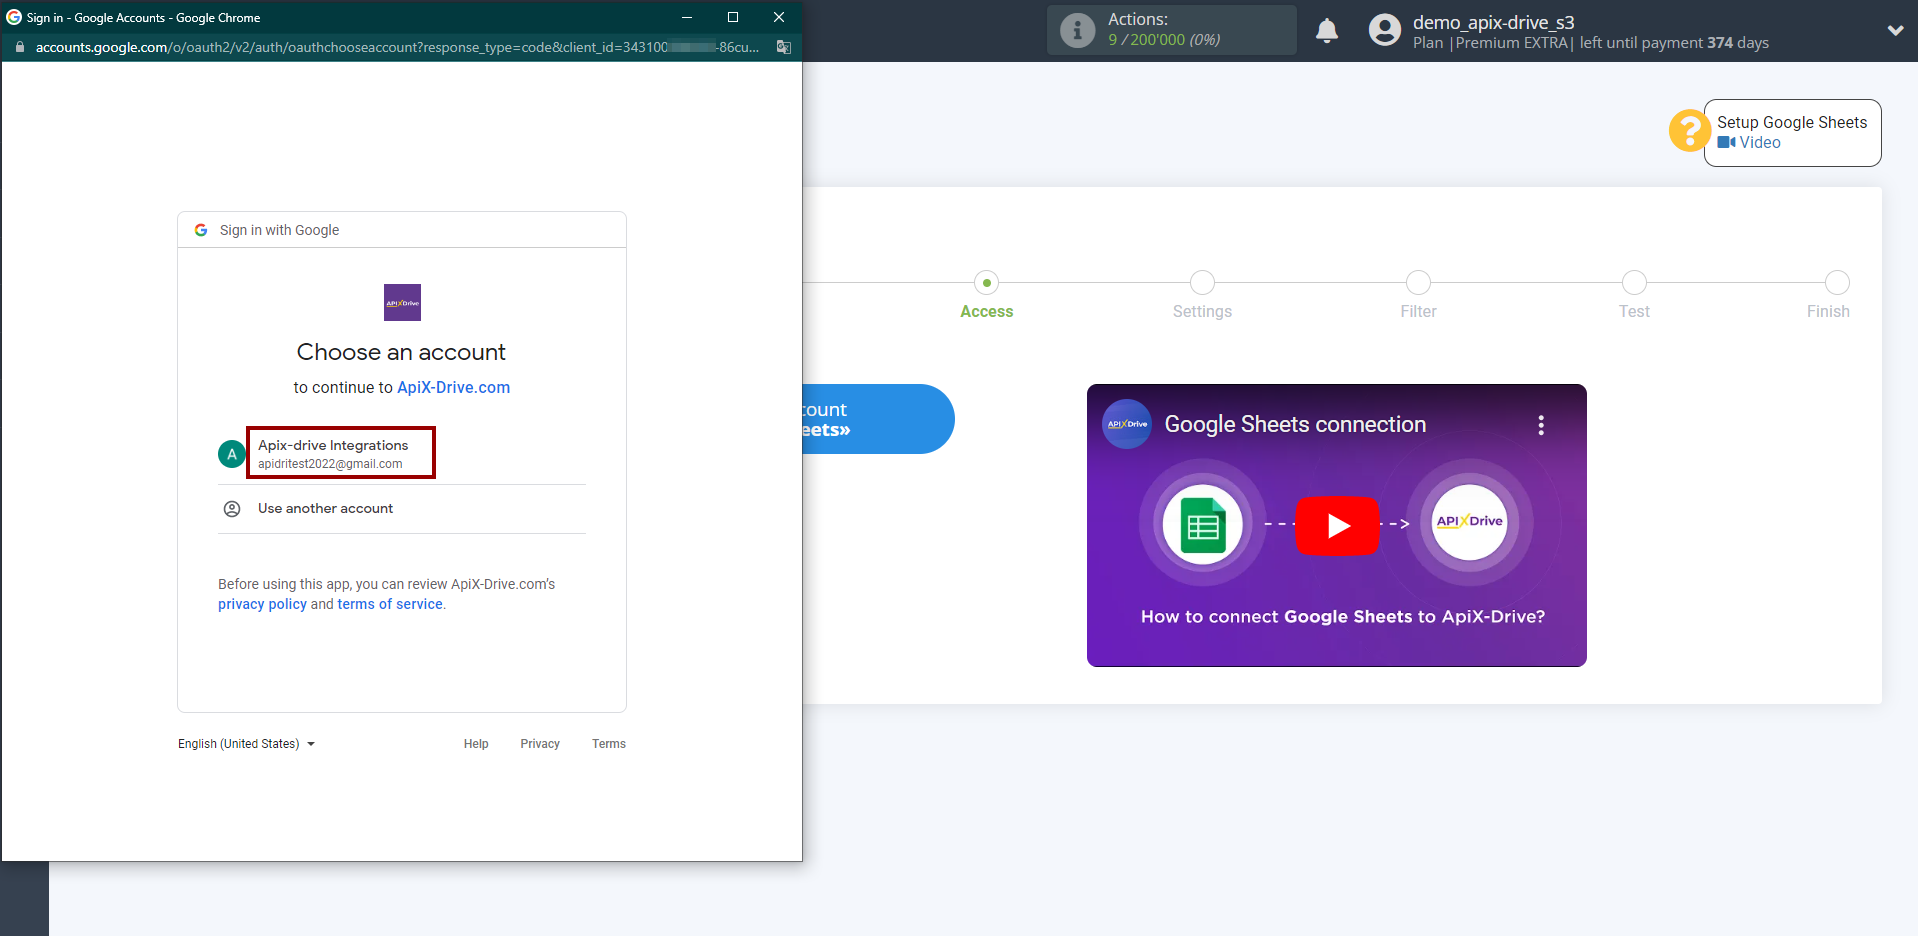Open the notifications bell
The width and height of the screenshot is (1918, 936).
click(1327, 31)
